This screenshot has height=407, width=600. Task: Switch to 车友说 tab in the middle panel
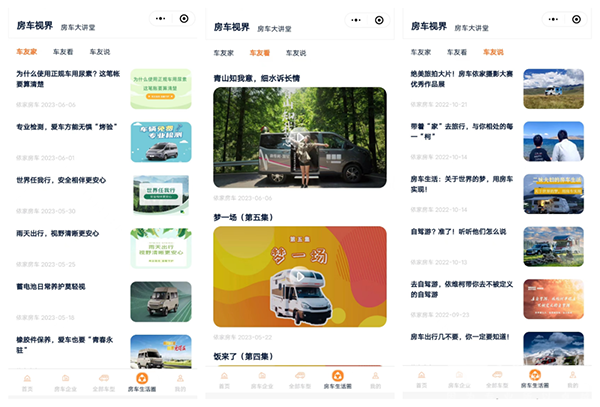click(x=297, y=52)
